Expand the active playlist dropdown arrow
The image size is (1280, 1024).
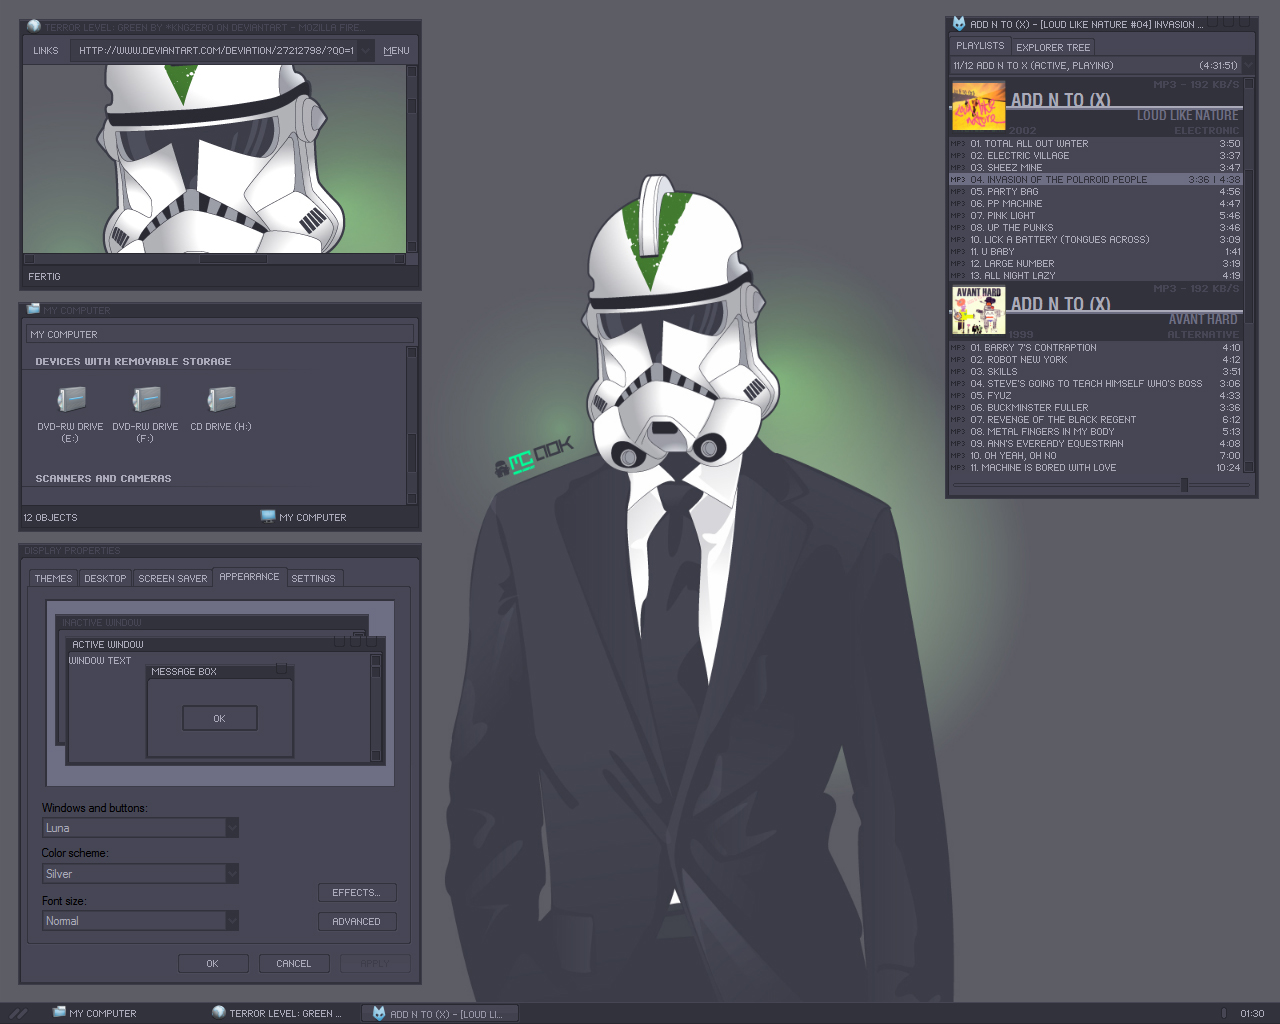(1248, 66)
